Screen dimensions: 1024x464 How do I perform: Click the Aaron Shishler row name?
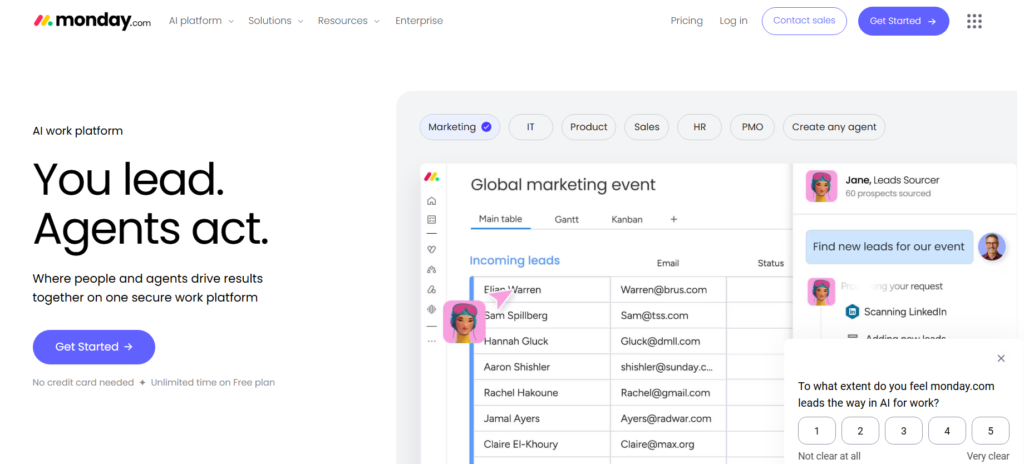pos(517,367)
